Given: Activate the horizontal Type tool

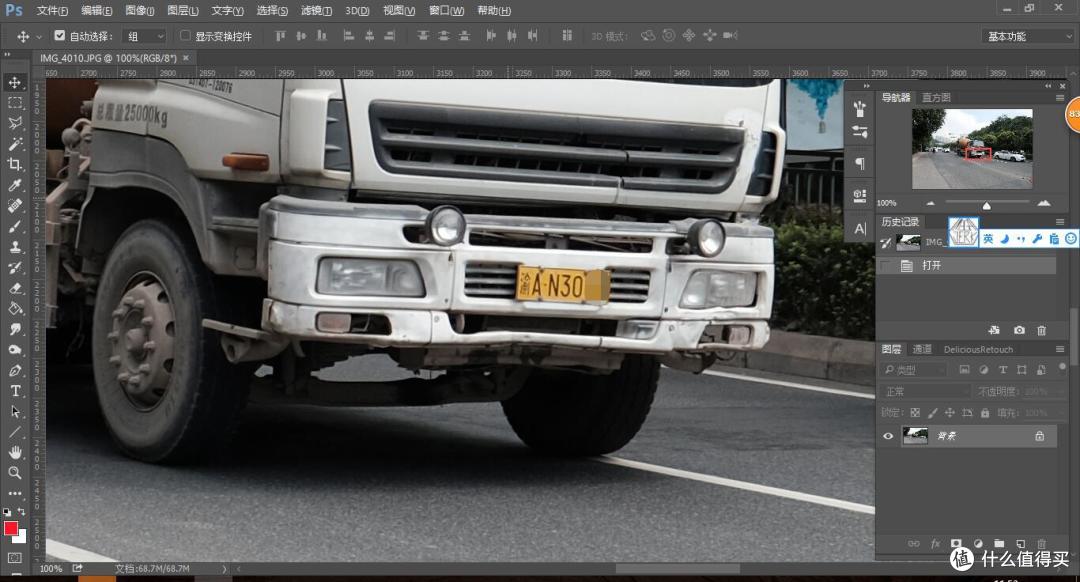Looking at the screenshot, I should click(15, 391).
